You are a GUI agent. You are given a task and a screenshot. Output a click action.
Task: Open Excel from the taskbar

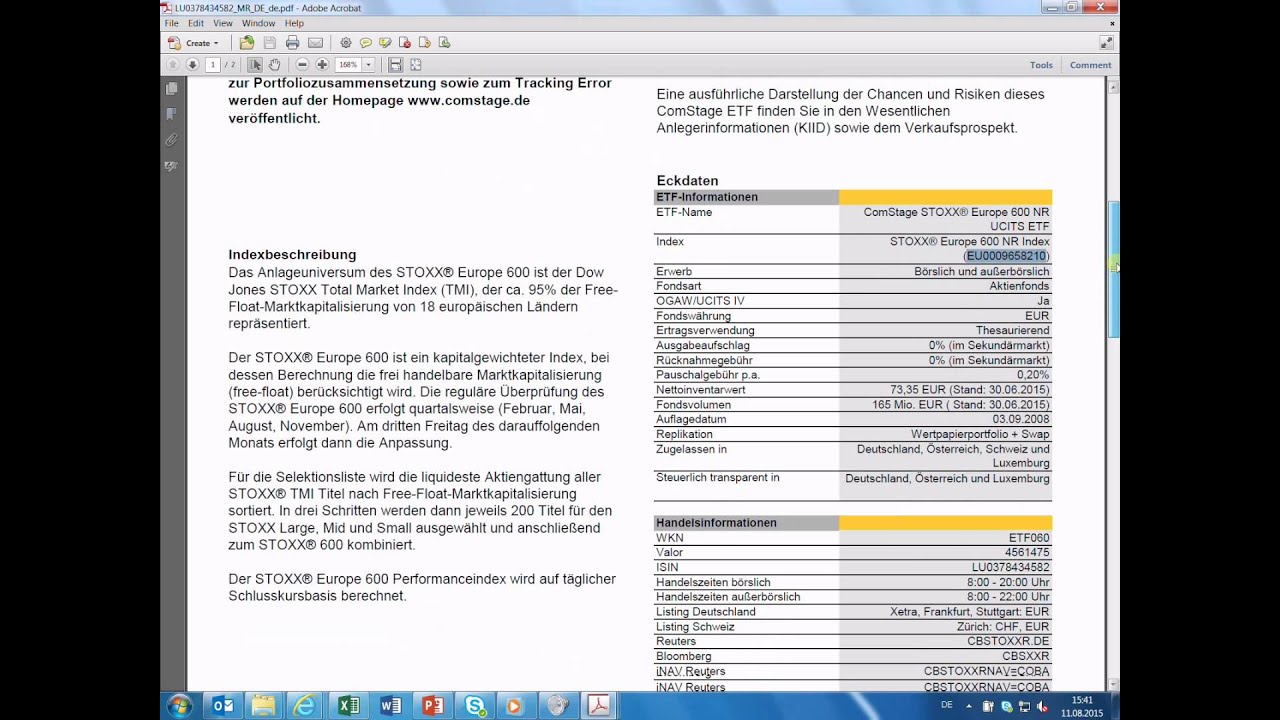pyautogui.click(x=348, y=706)
